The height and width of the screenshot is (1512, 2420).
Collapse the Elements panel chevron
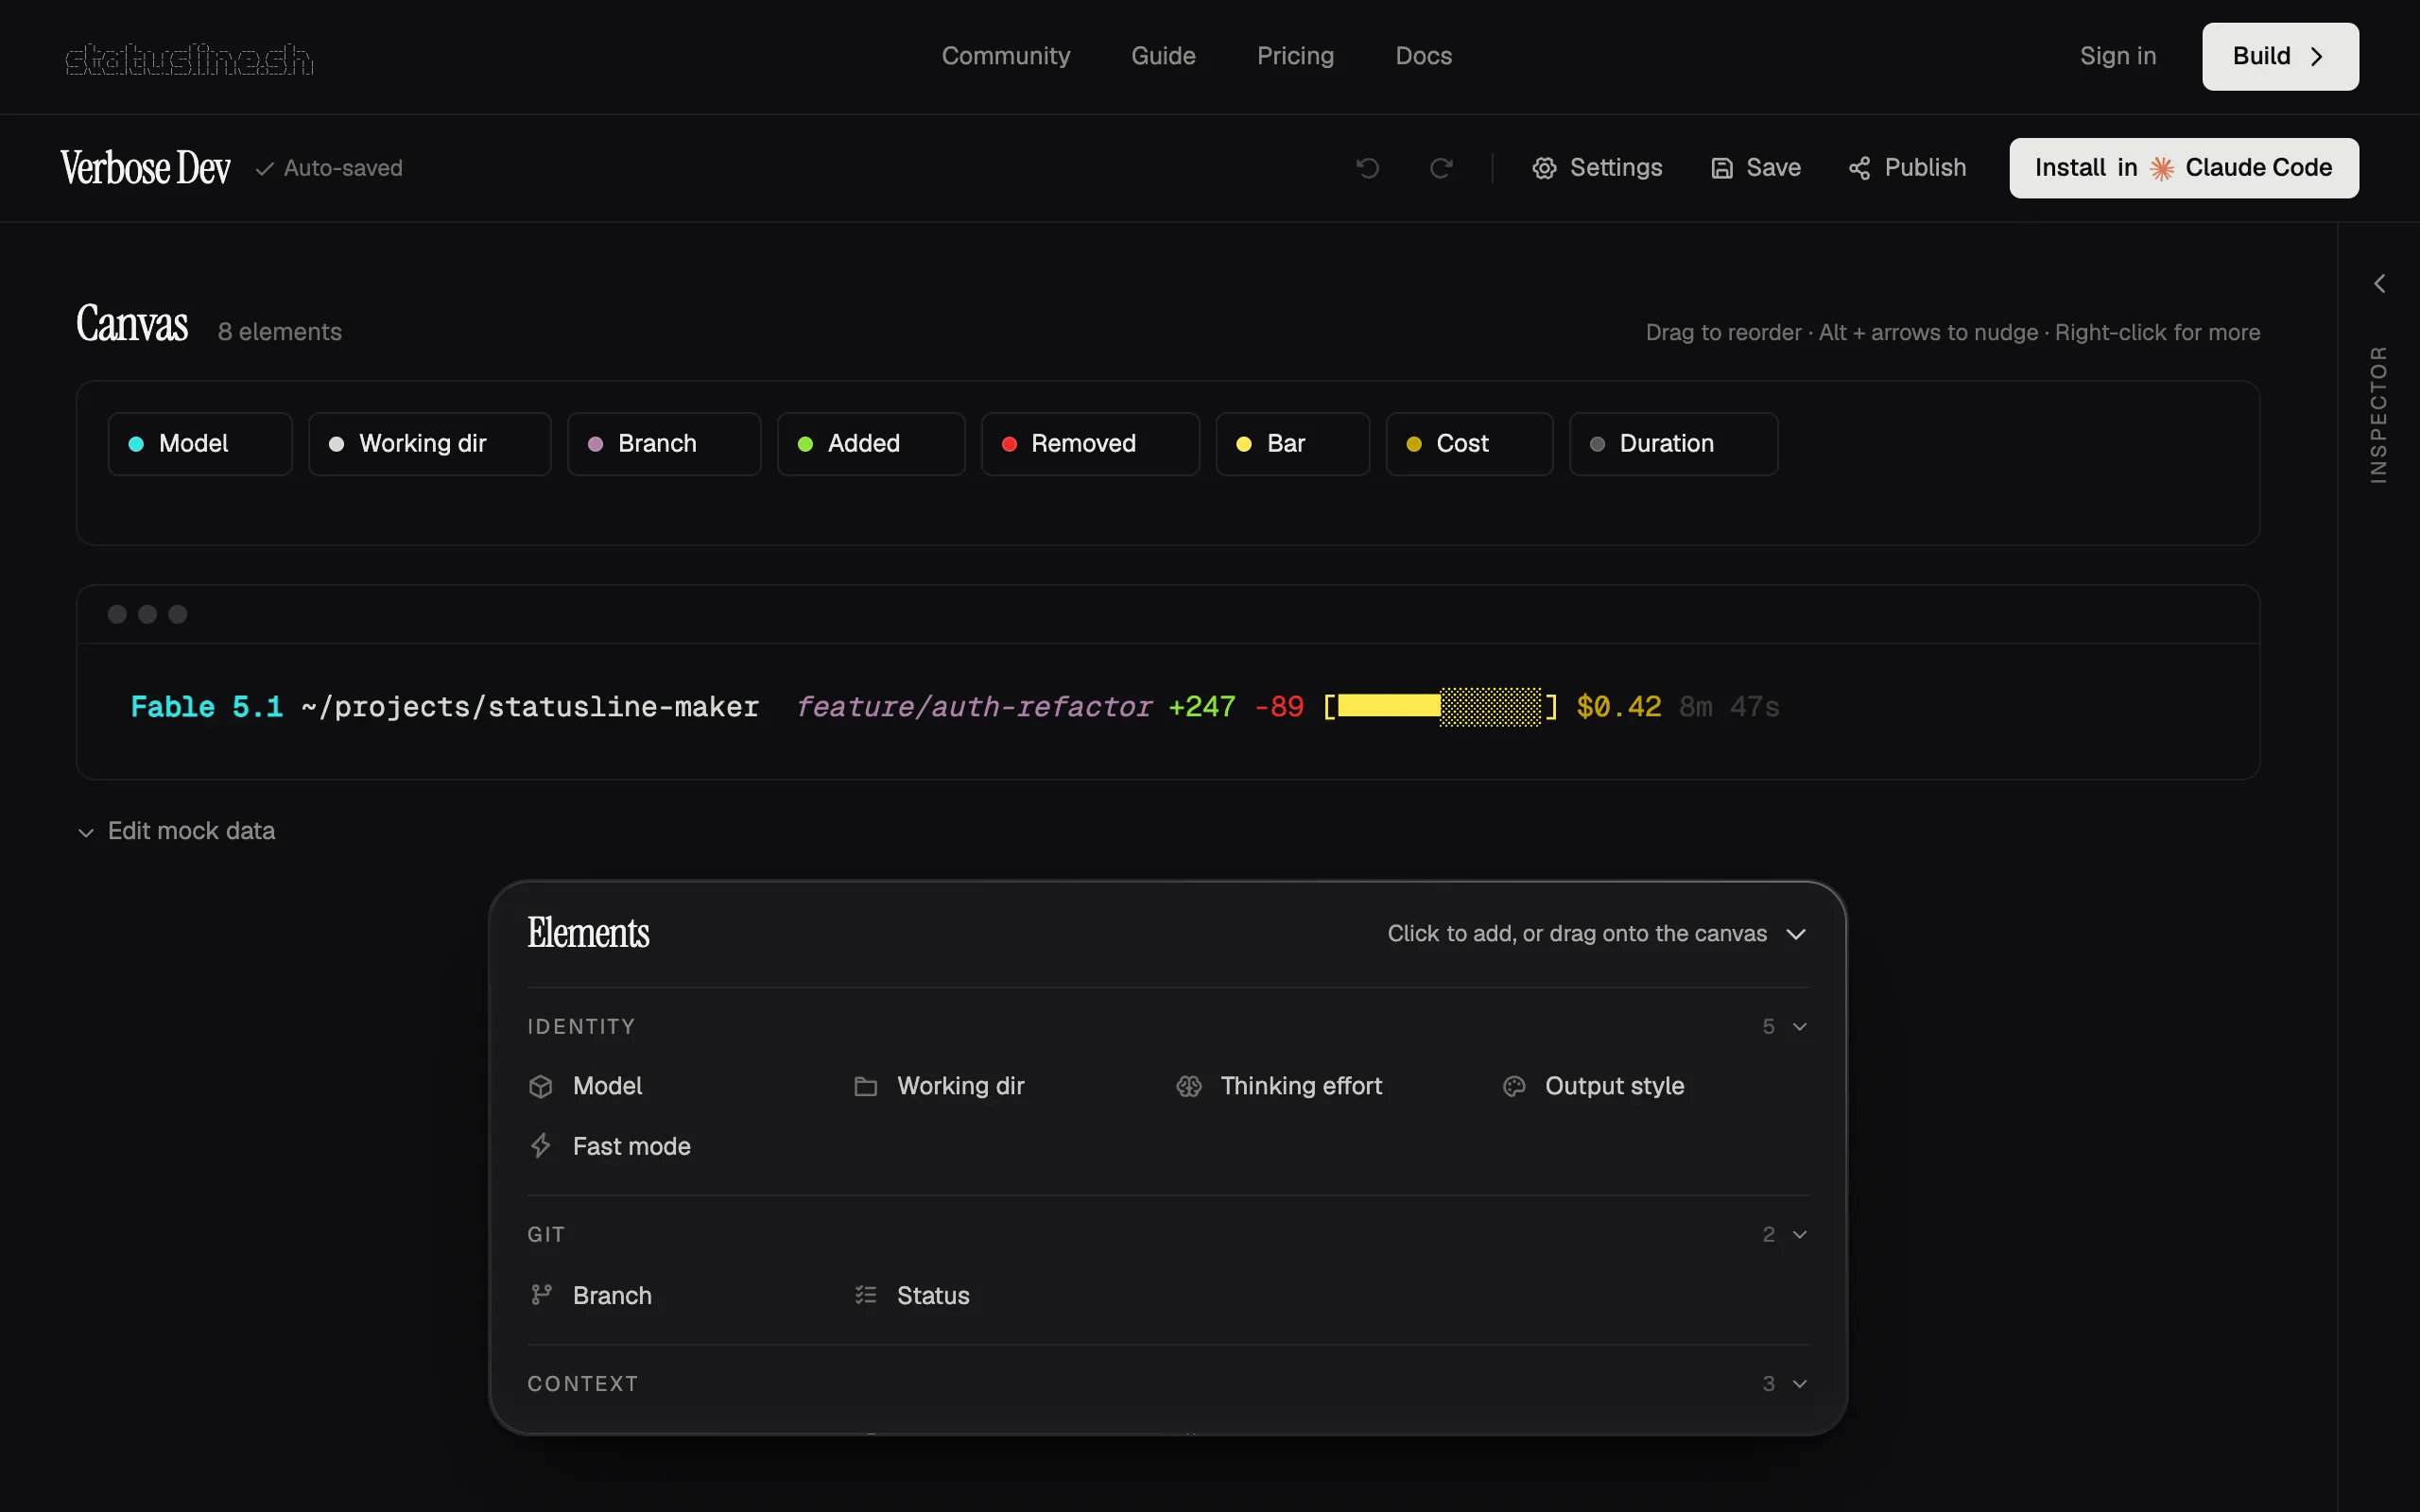(1796, 934)
